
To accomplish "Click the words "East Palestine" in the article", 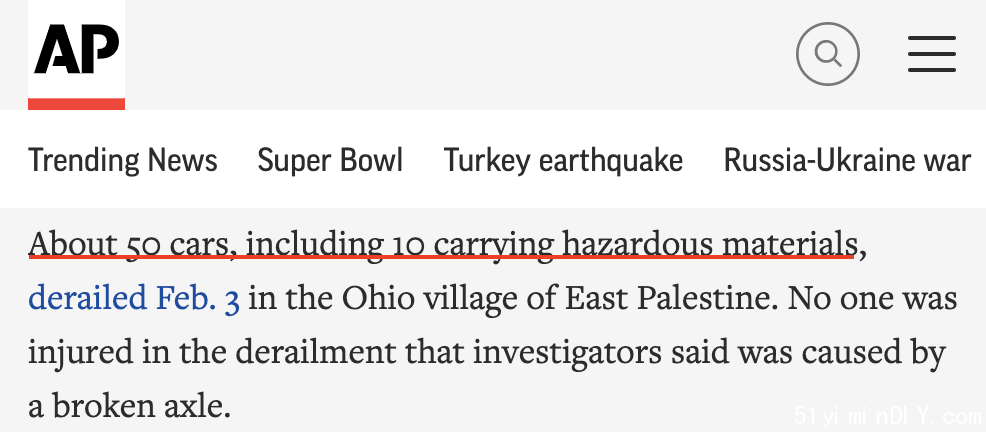I will click(x=668, y=298).
